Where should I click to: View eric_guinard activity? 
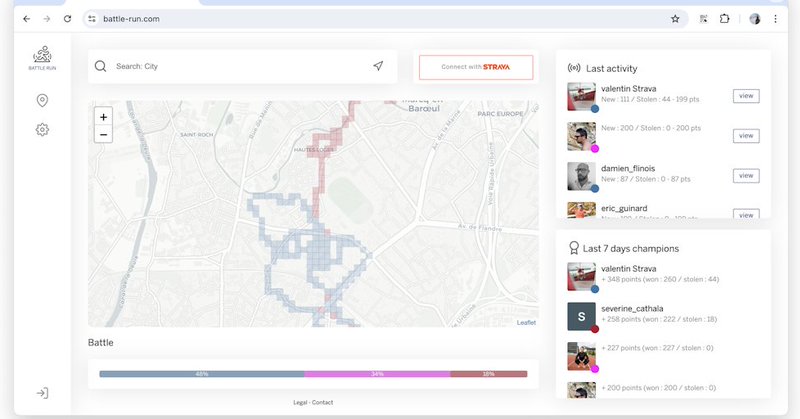coord(746,214)
